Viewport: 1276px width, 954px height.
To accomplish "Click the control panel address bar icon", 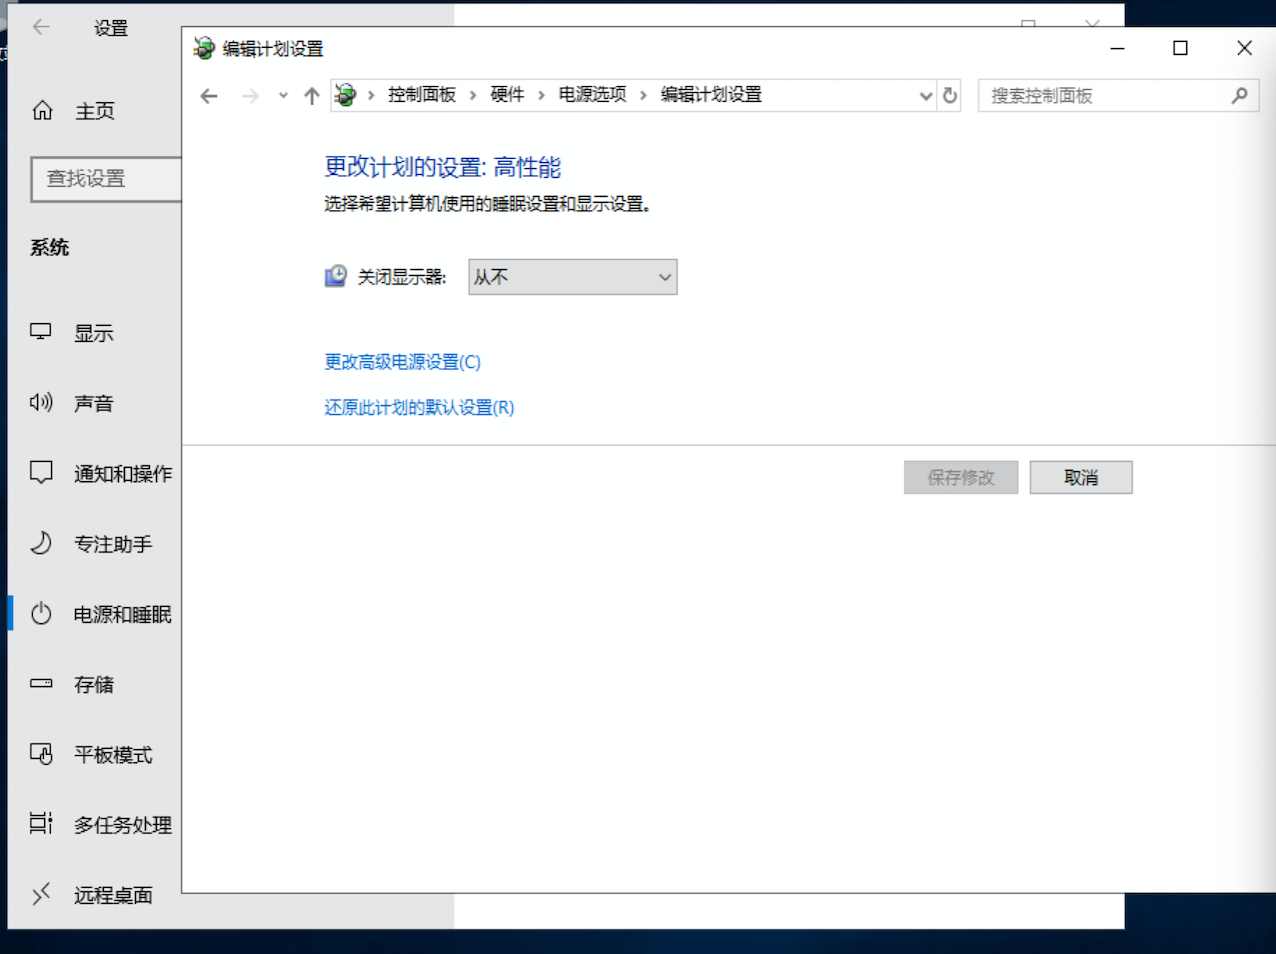I will tap(345, 95).
